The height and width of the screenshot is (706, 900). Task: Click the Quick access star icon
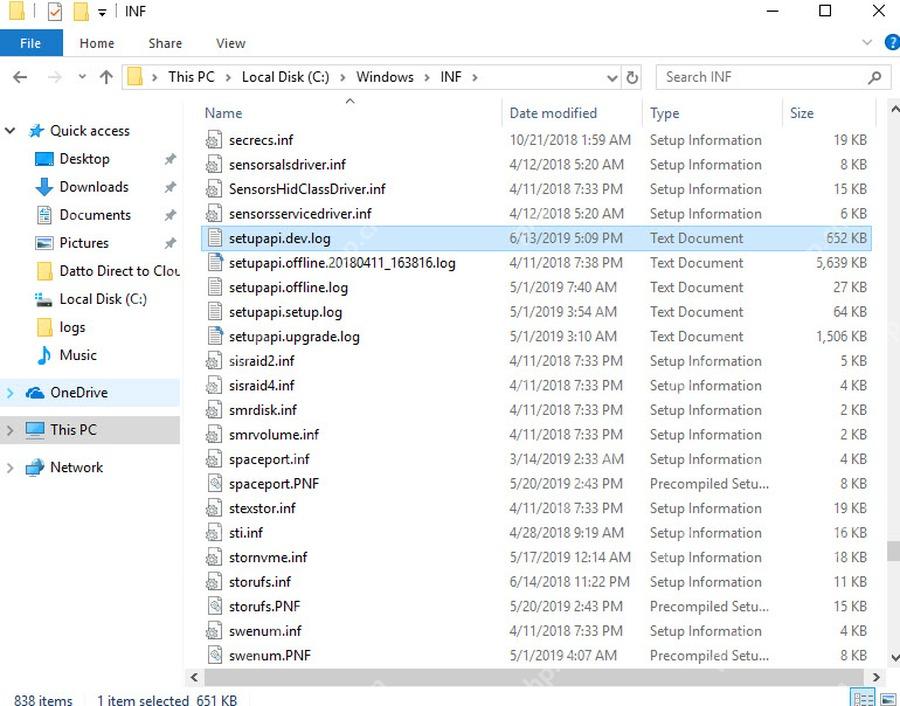click(36, 131)
